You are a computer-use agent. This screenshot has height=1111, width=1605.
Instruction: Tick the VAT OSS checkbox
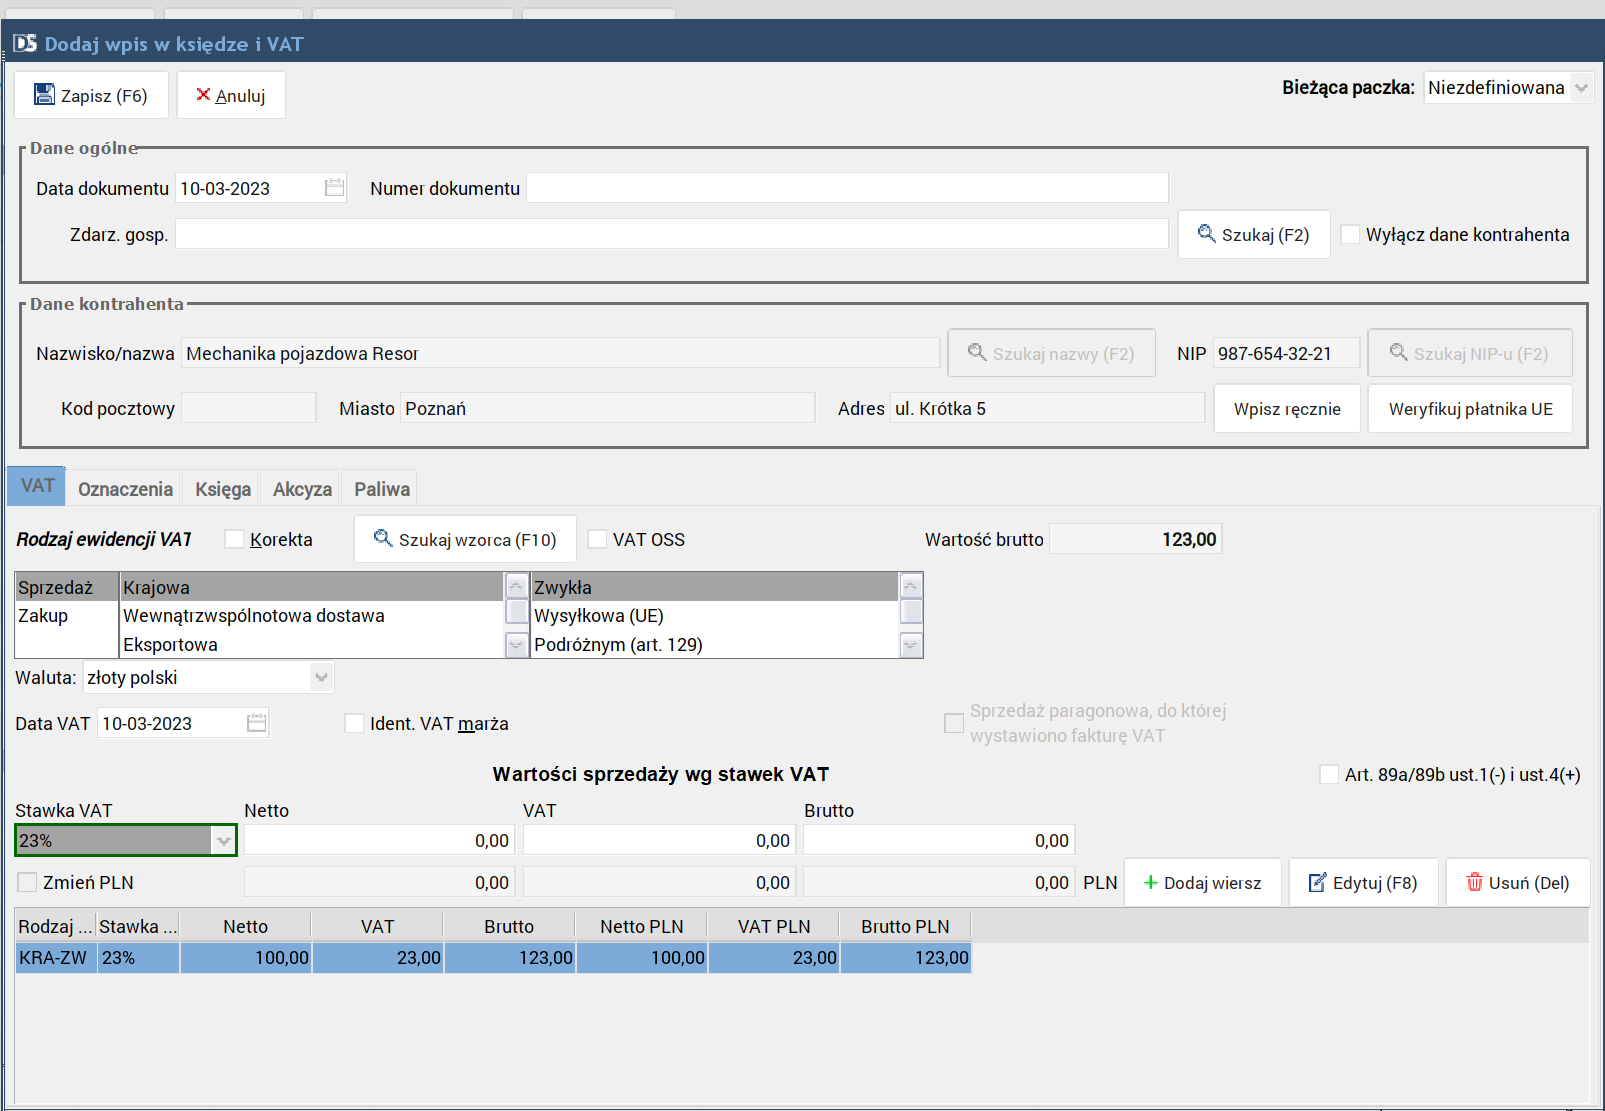point(597,540)
